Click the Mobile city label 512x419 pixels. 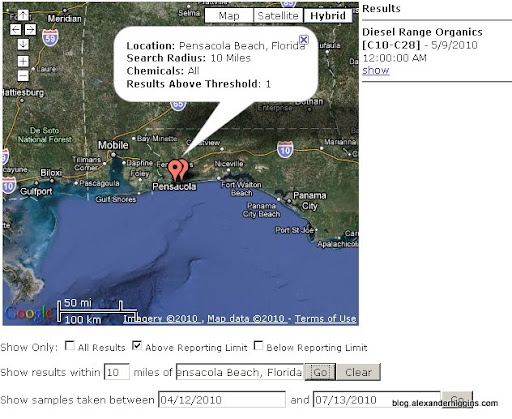pyautogui.click(x=113, y=145)
